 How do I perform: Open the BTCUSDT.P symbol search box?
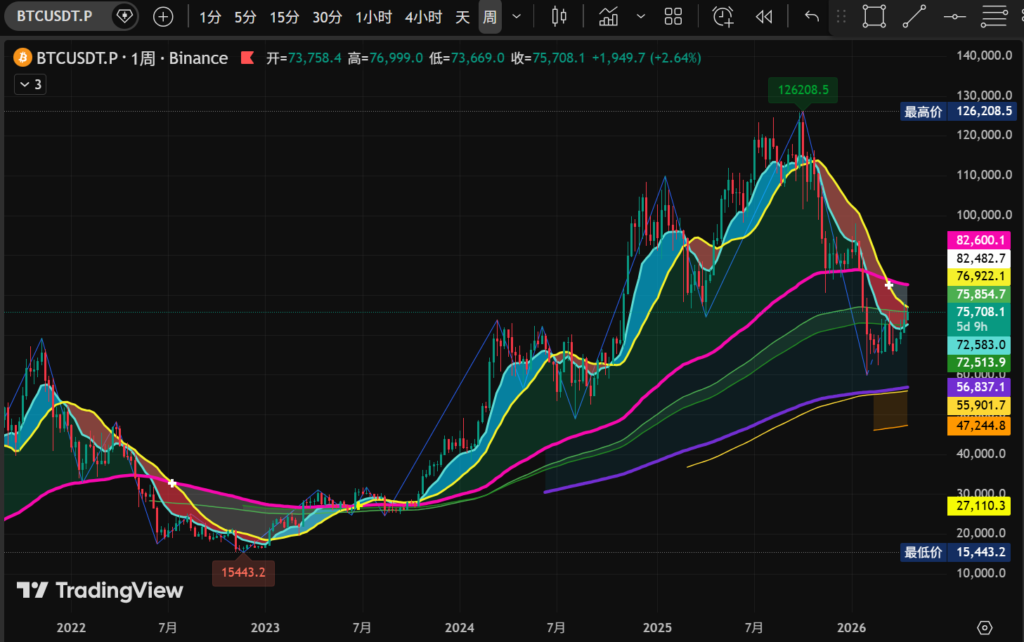pos(56,16)
